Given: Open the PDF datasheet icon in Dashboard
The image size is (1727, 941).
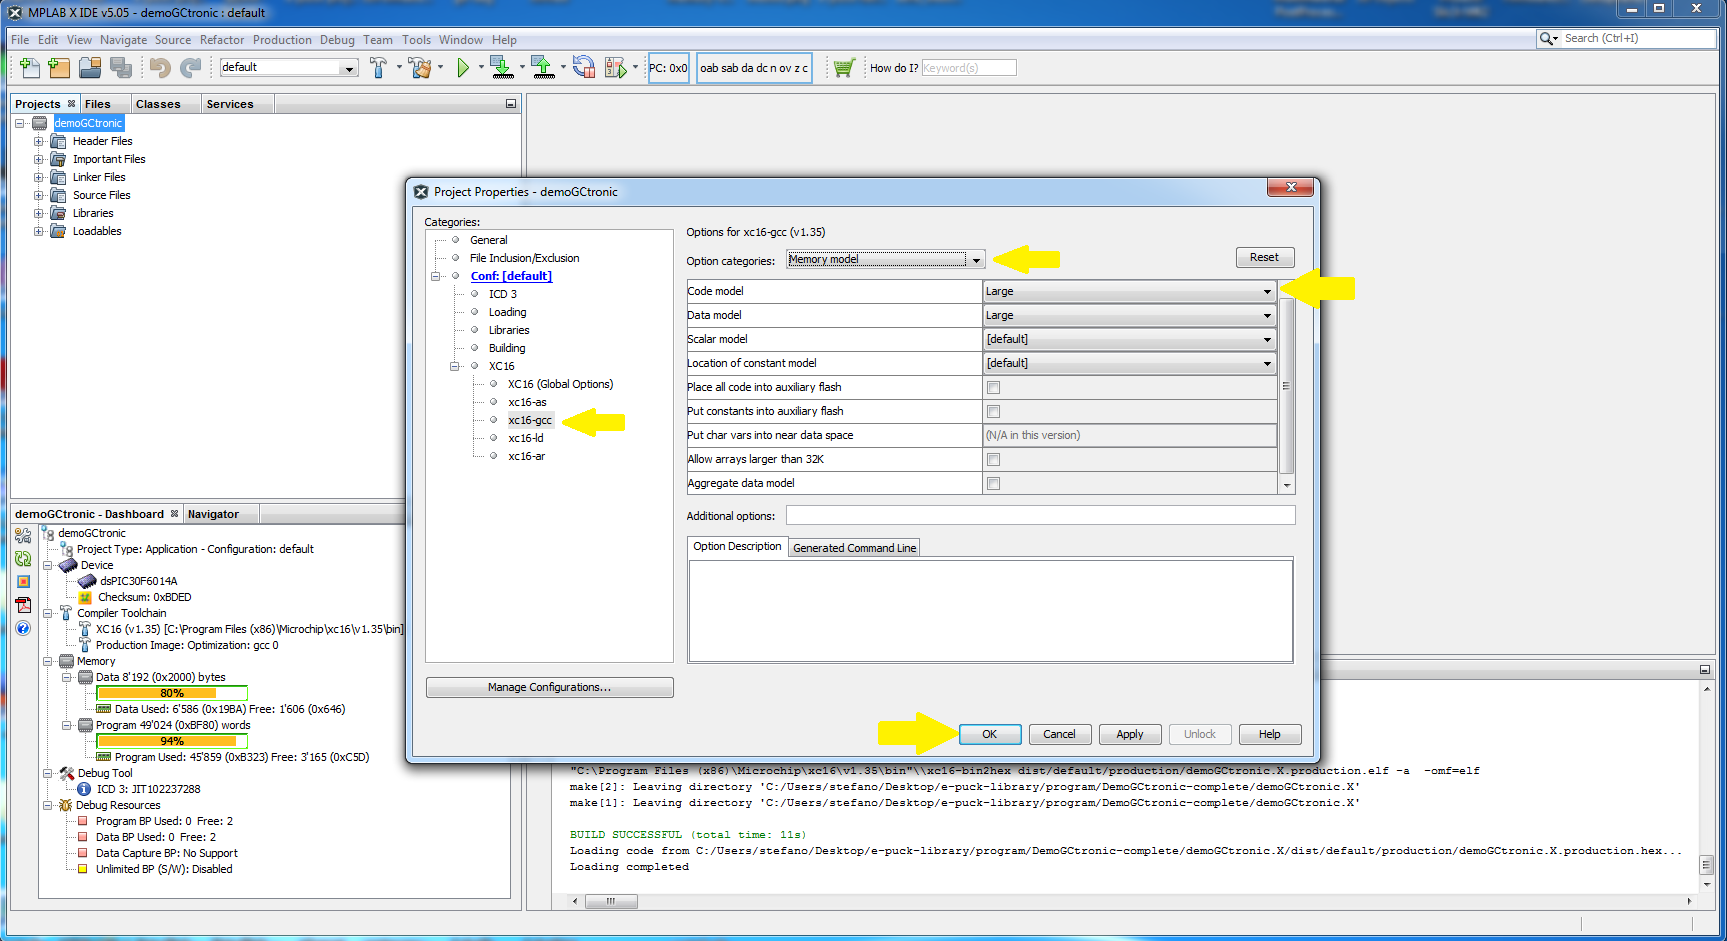Looking at the screenshot, I should (x=23, y=605).
